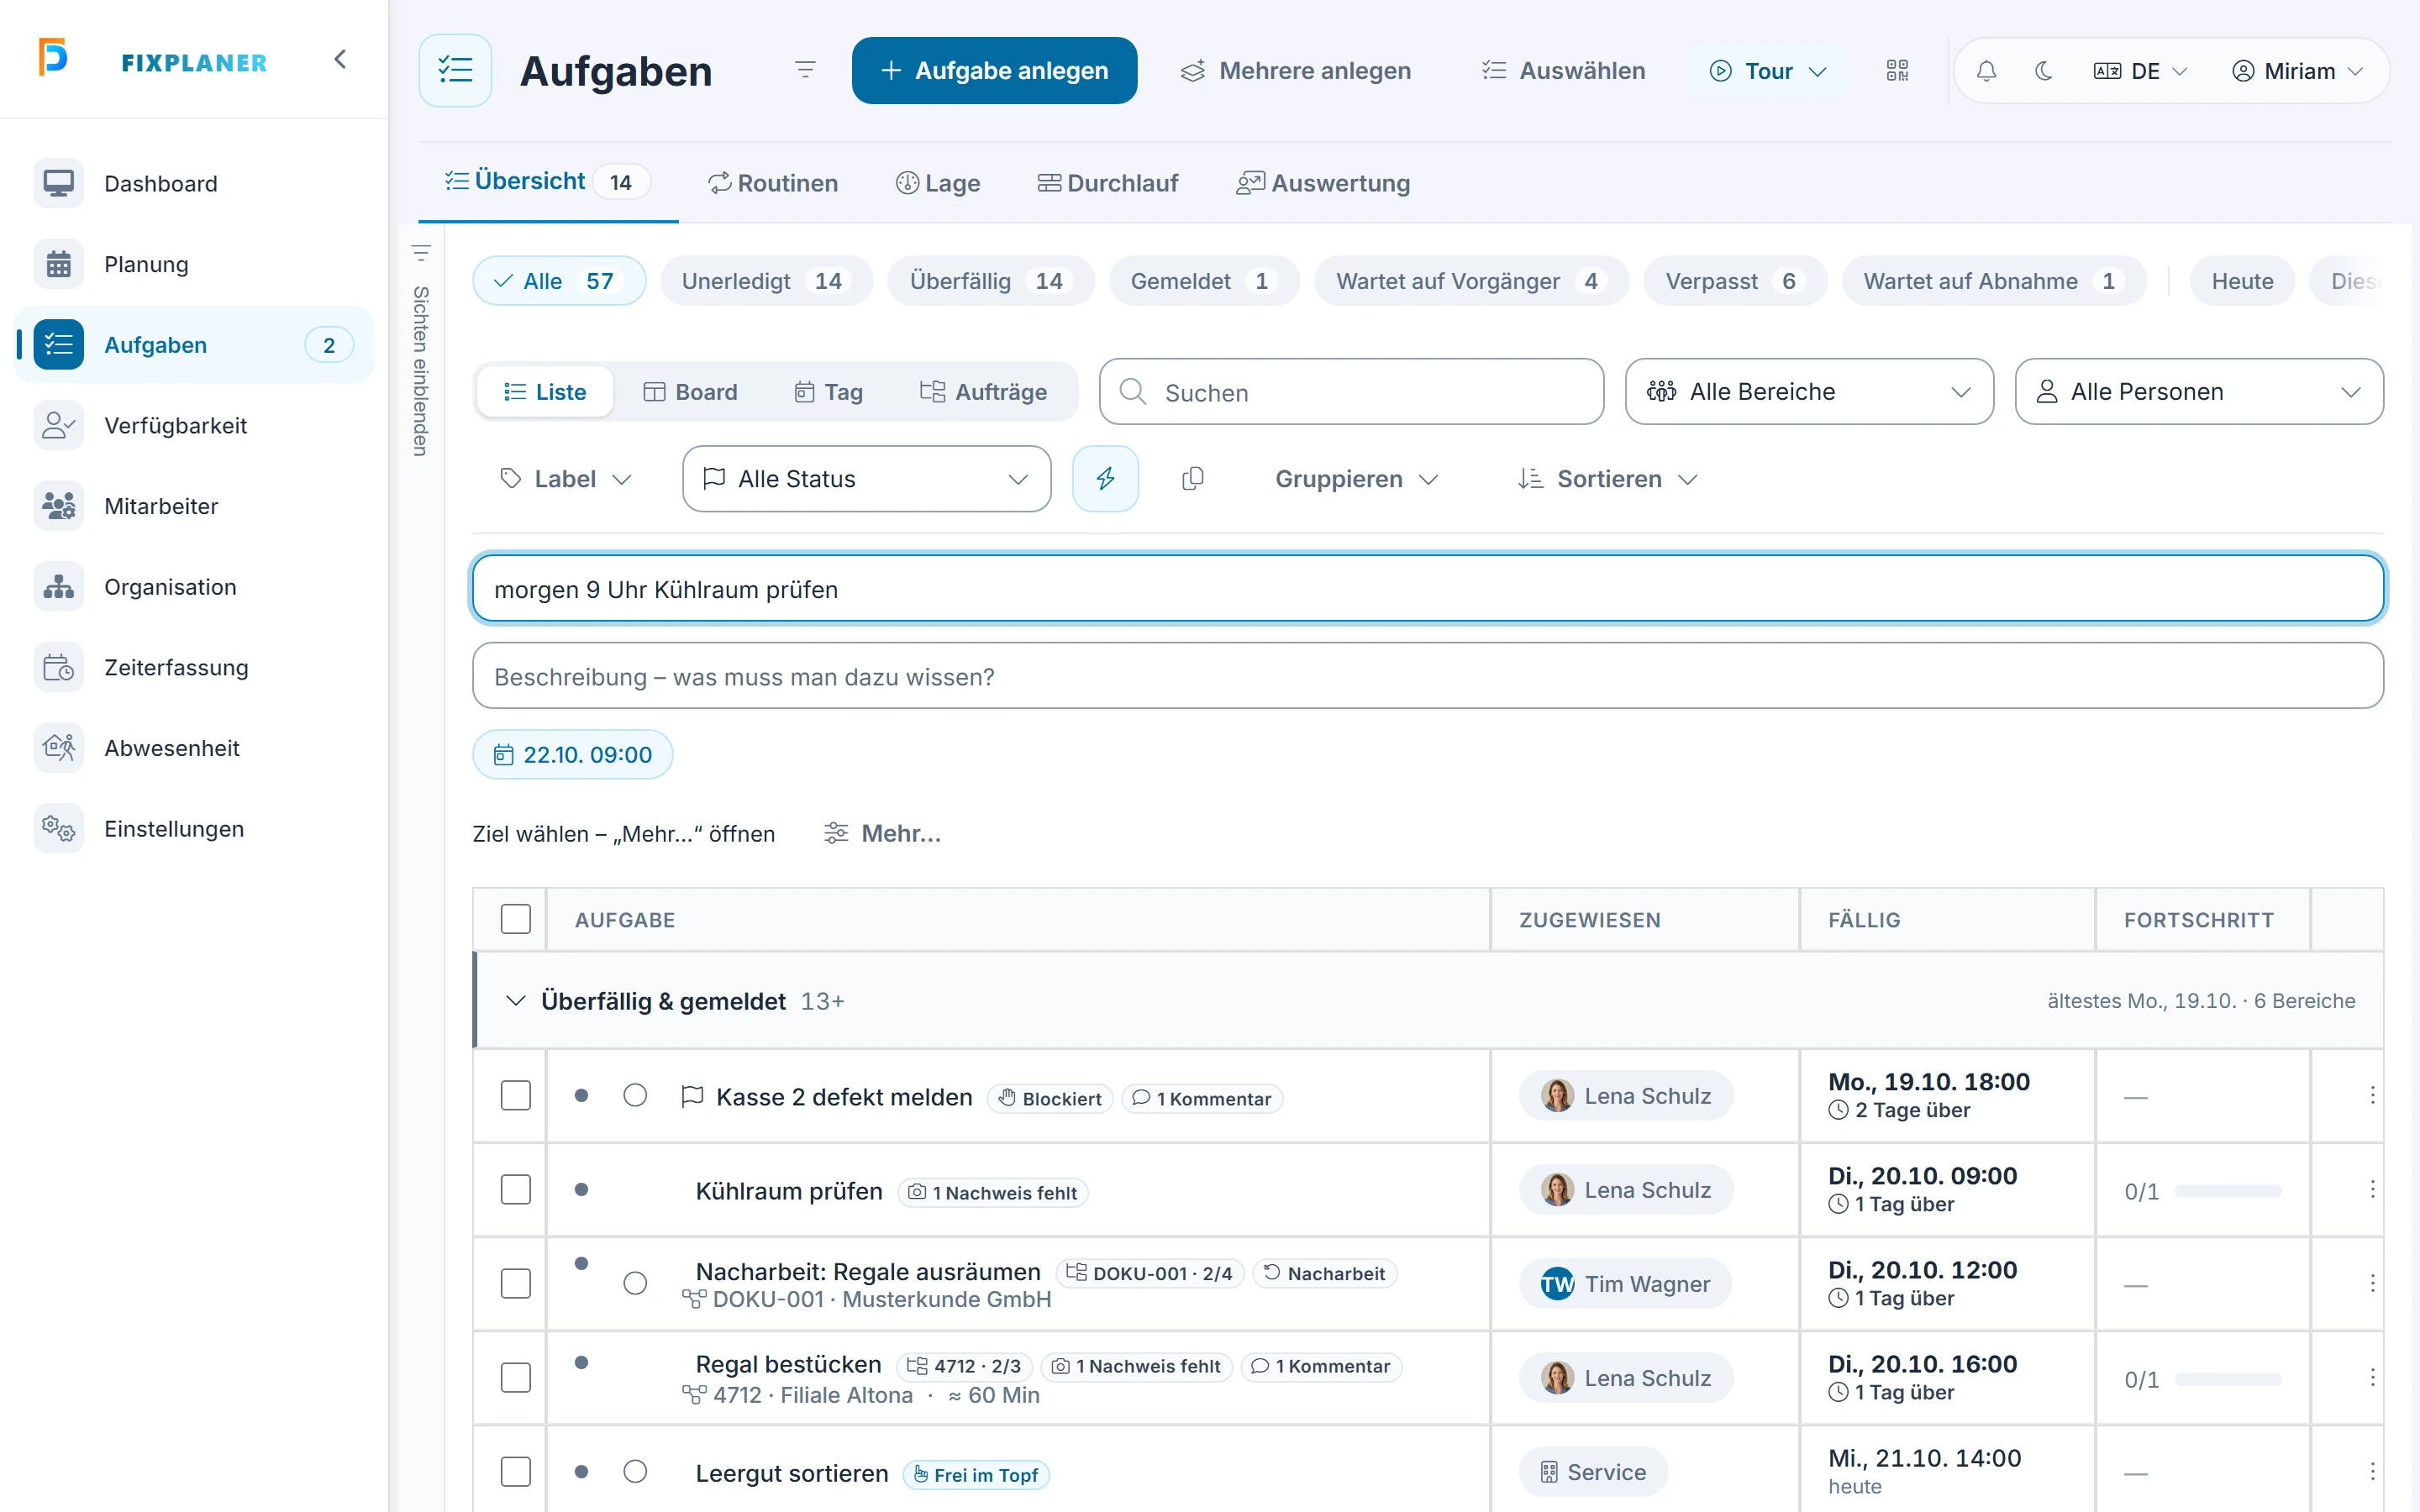Open Zeiterfassung in sidebar

pos(194,667)
